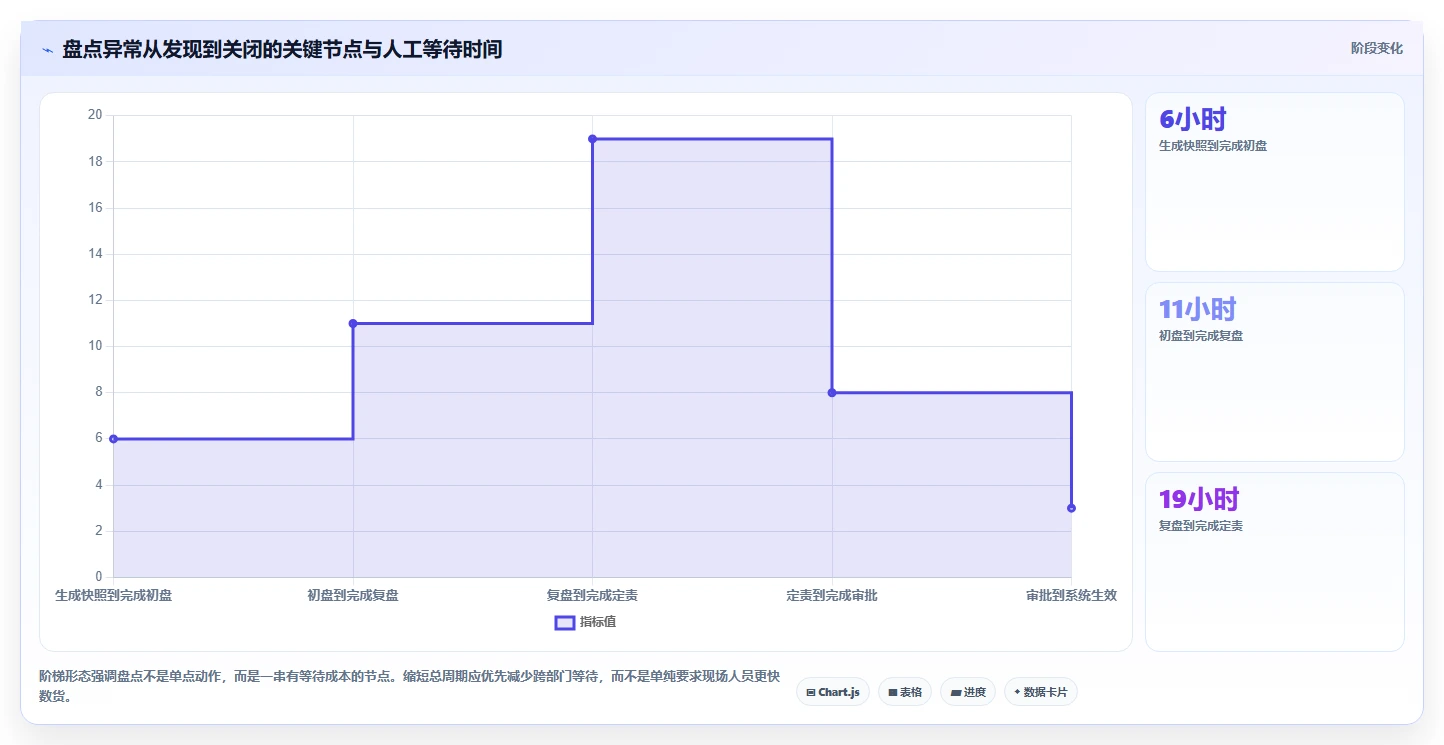Viewport: 1444px width, 745px height.
Task: Click the y-axis label 20
Action: pos(95,115)
